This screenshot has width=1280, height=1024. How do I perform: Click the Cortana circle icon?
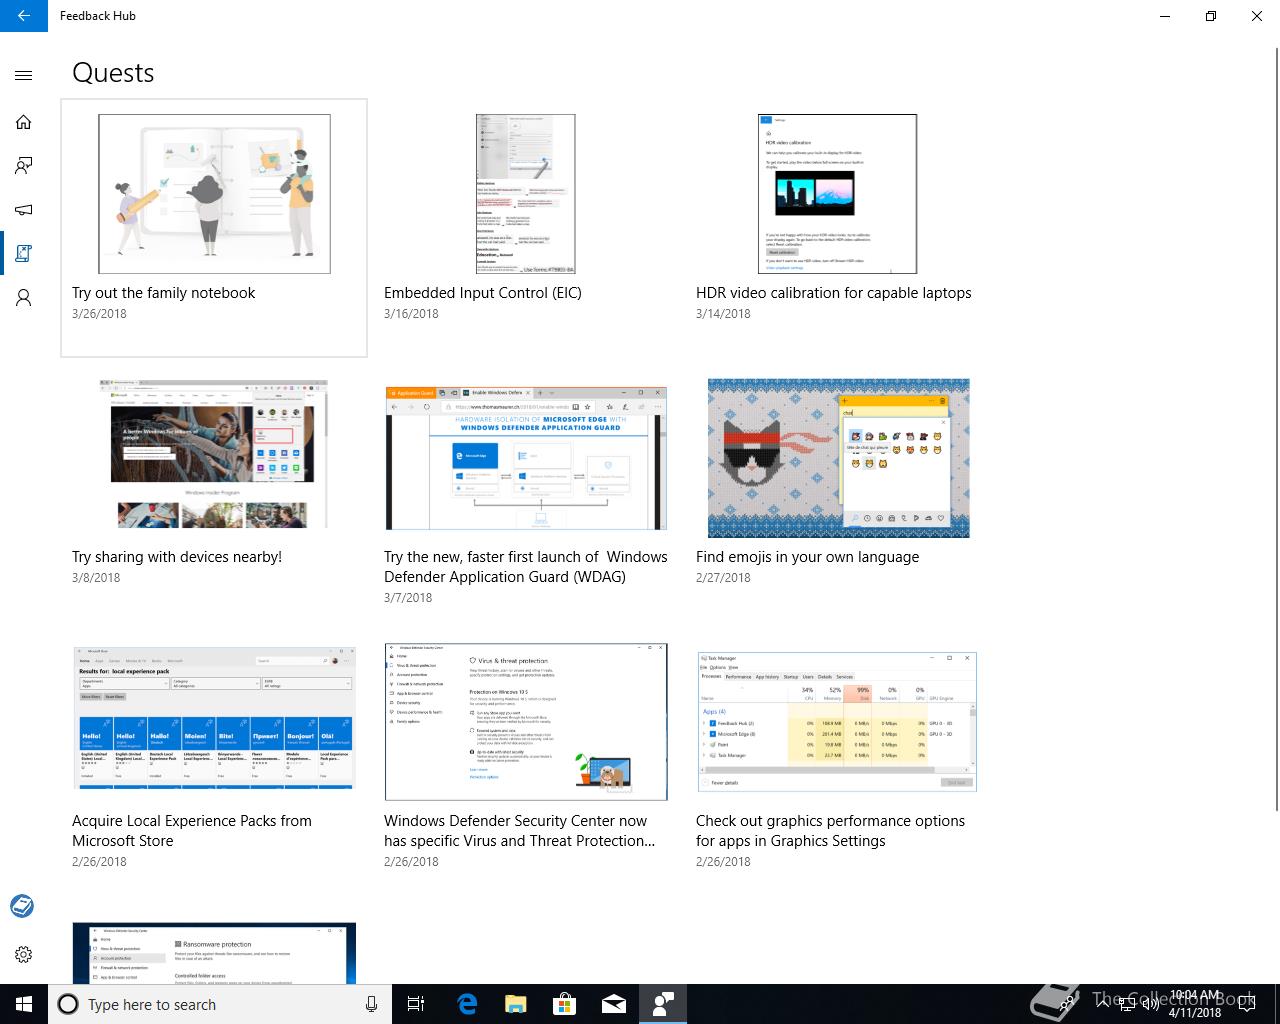pyautogui.click(x=68, y=1004)
